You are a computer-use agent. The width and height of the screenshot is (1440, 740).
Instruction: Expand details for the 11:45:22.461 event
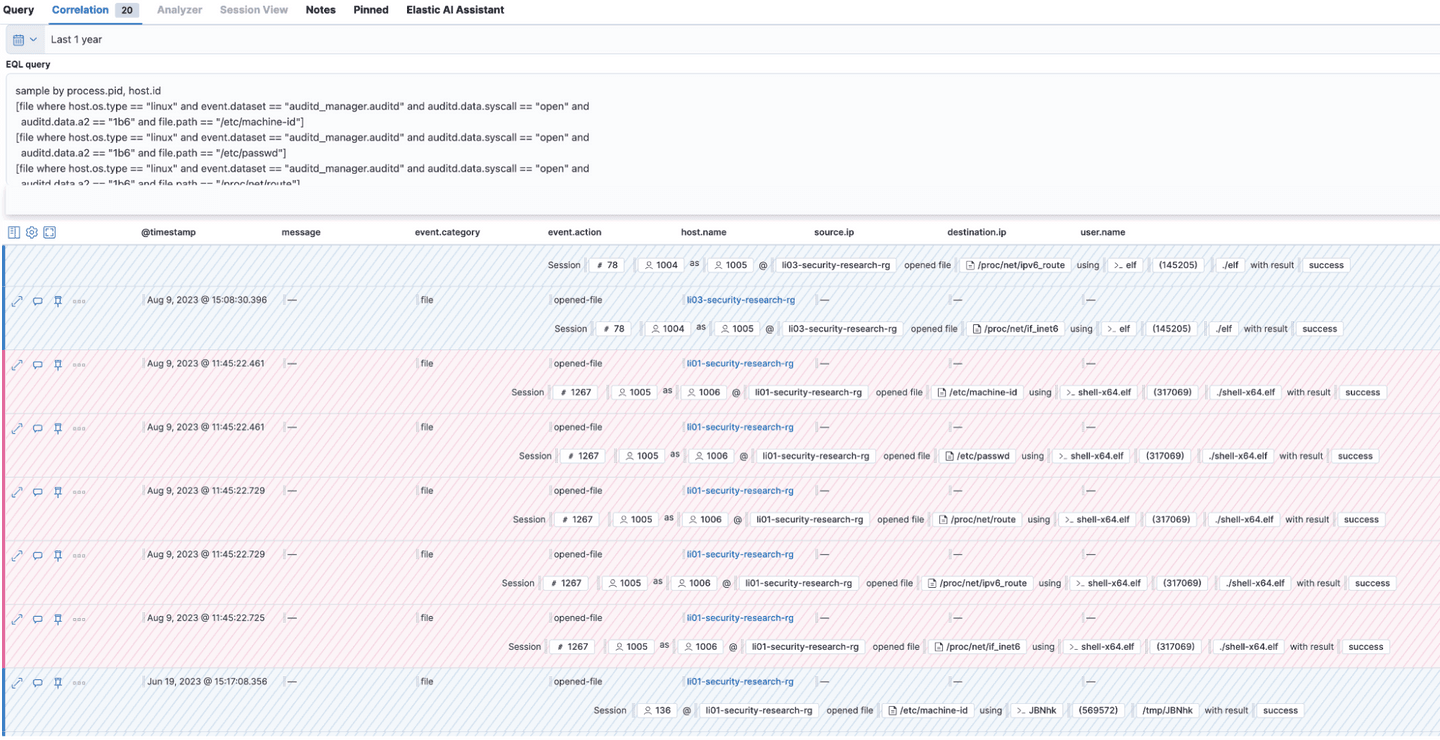point(17,364)
